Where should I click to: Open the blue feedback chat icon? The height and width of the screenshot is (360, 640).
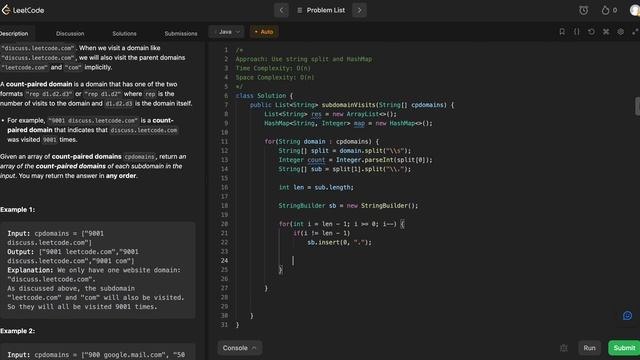click(627, 316)
